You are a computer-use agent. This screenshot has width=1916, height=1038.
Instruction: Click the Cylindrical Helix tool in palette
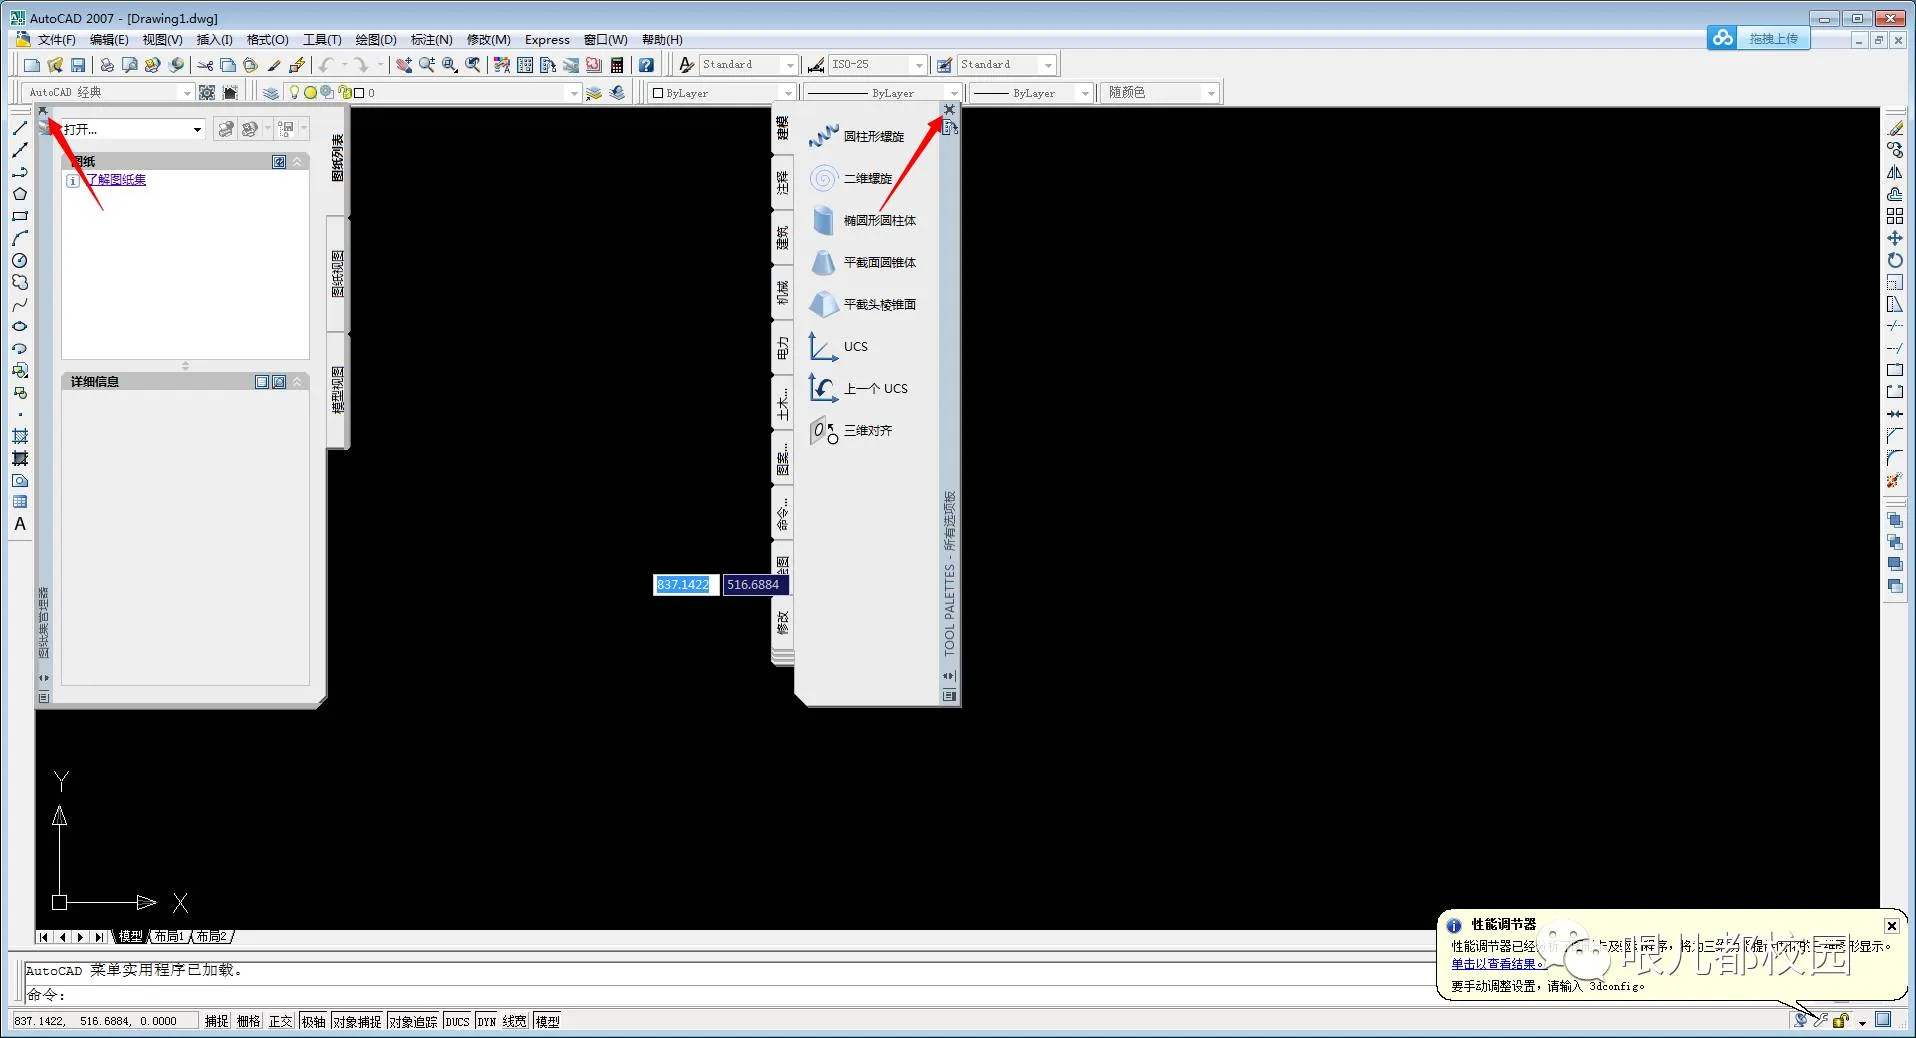coord(856,136)
